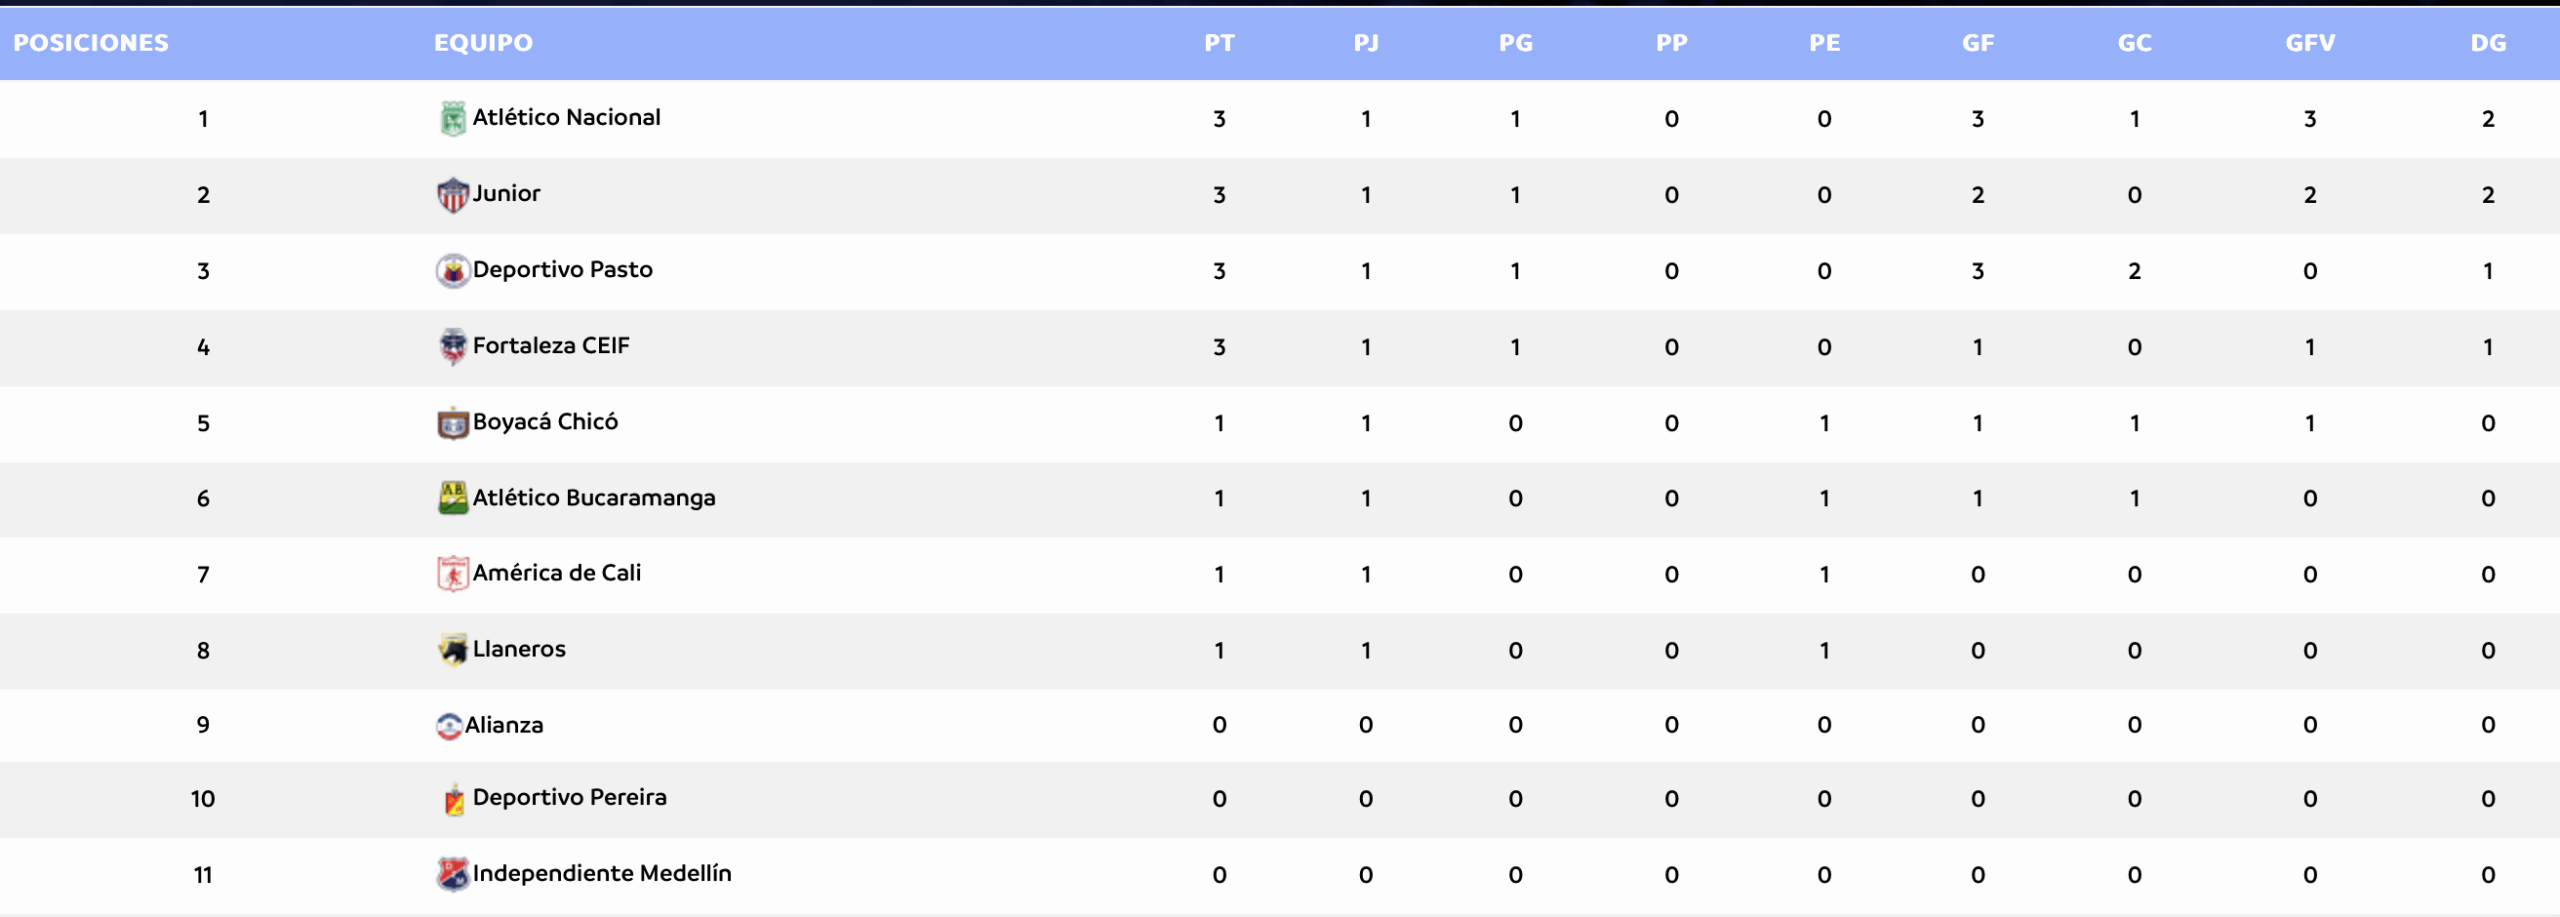The width and height of the screenshot is (2560, 917).
Task: Click the Deportivo Pasto crest icon
Action: tap(453, 271)
